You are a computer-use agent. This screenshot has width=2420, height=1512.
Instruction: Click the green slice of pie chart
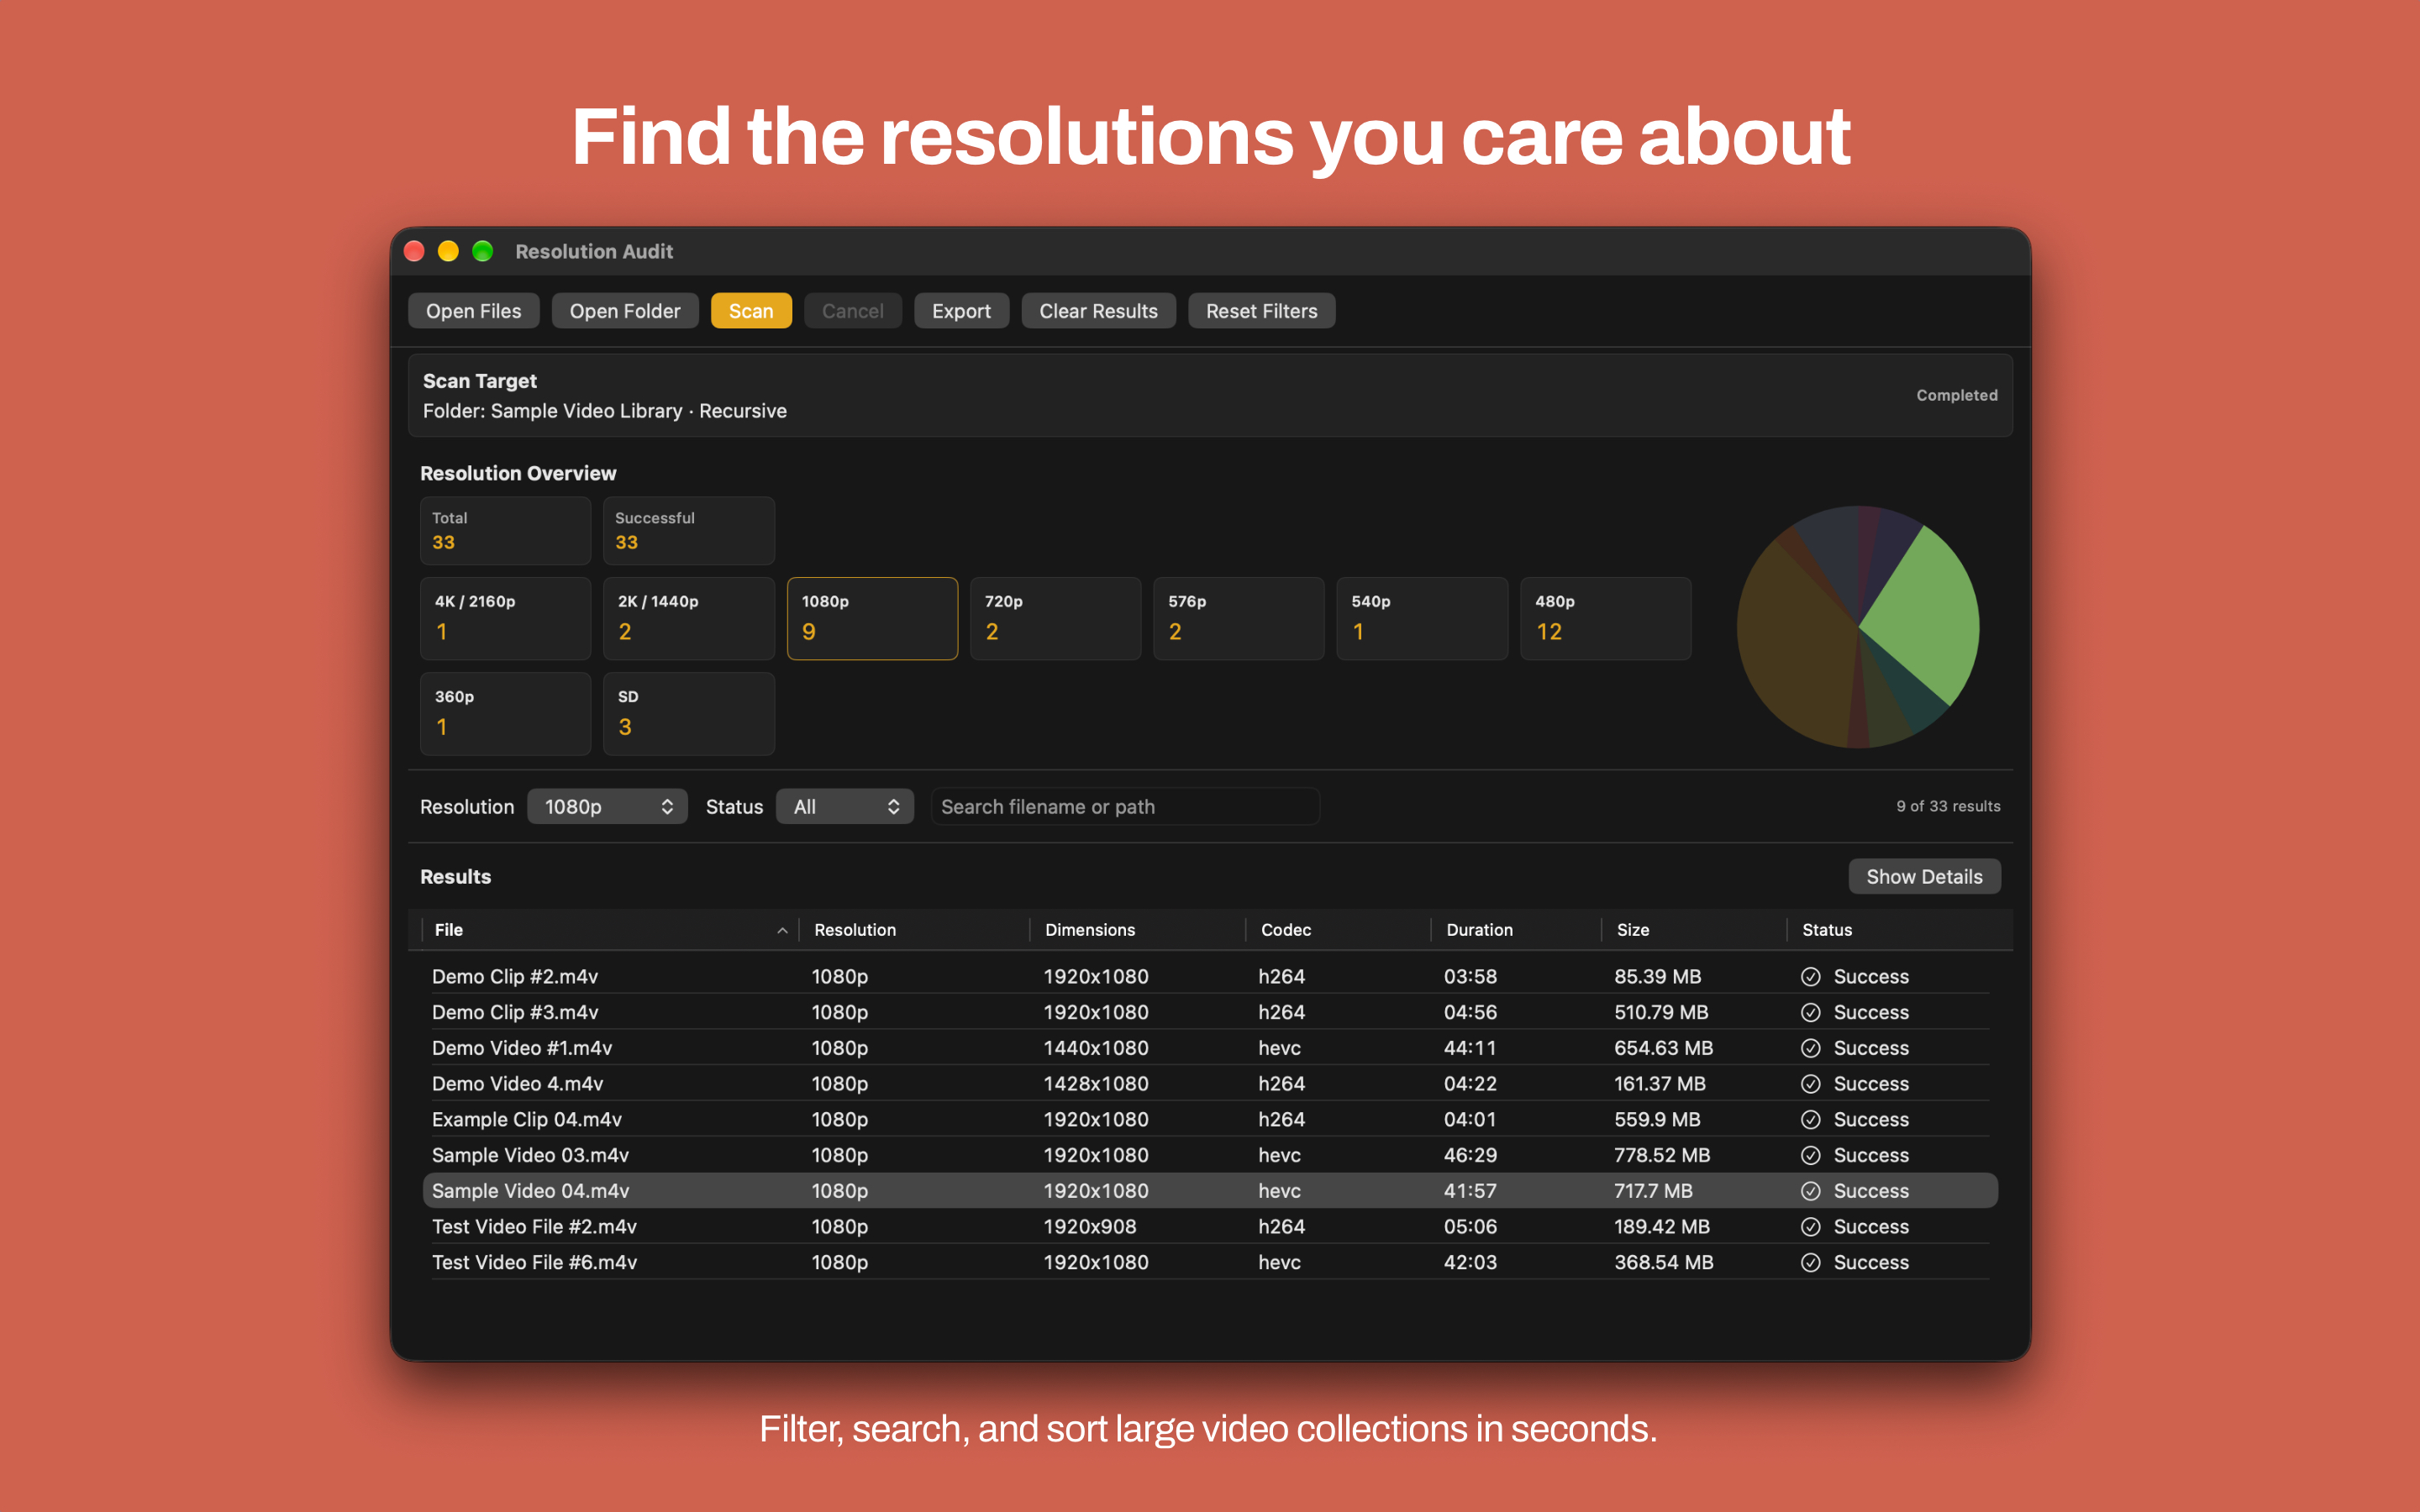pyautogui.click(x=1925, y=620)
